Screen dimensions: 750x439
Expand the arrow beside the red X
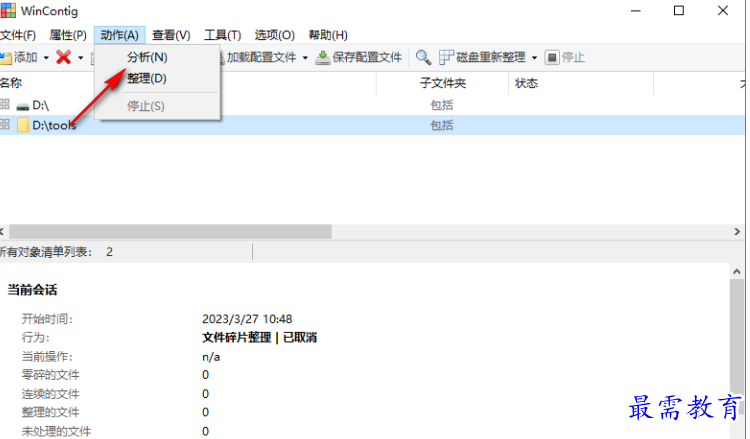[81, 58]
